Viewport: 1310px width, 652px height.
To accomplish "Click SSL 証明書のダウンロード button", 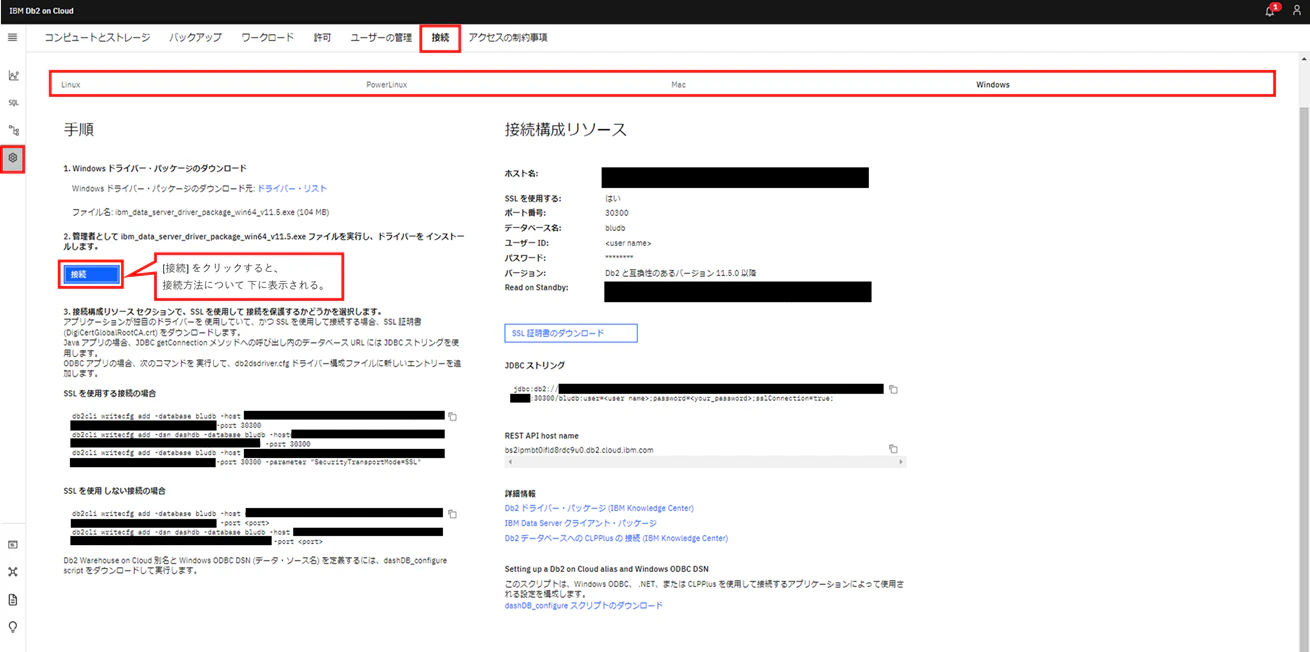I will pyautogui.click(x=571, y=333).
